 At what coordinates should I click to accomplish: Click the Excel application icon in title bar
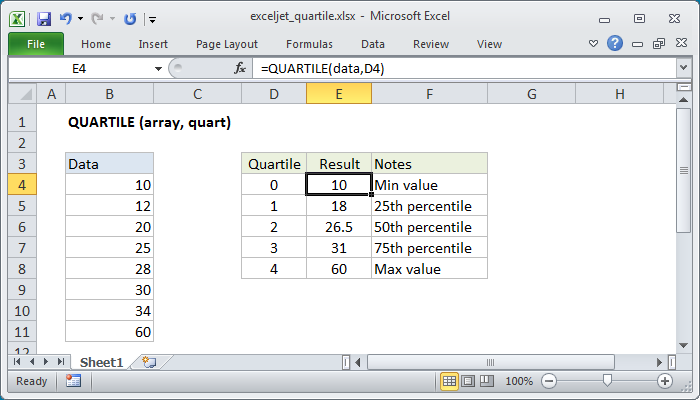pyautogui.click(x=17, y=19)
